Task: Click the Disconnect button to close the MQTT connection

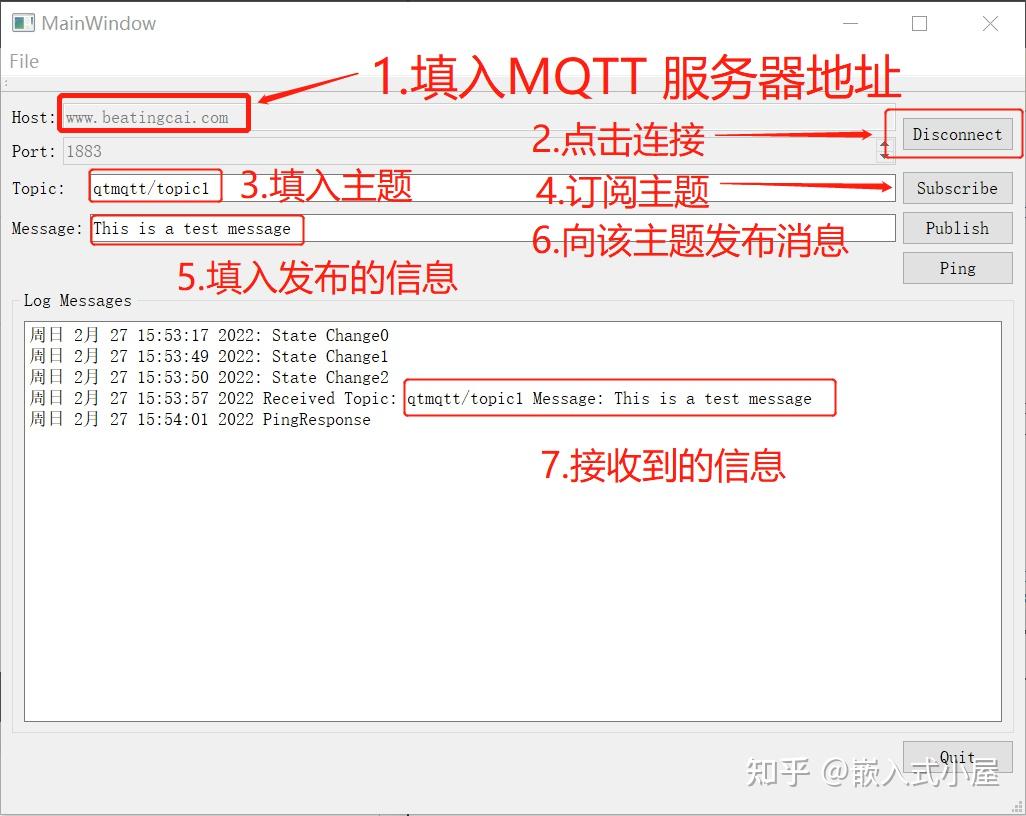Action: tap(955, 133)
